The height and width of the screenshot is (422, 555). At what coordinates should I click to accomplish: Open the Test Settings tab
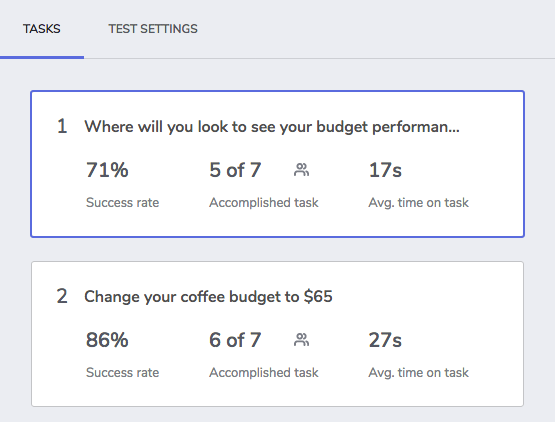[153, 29]
